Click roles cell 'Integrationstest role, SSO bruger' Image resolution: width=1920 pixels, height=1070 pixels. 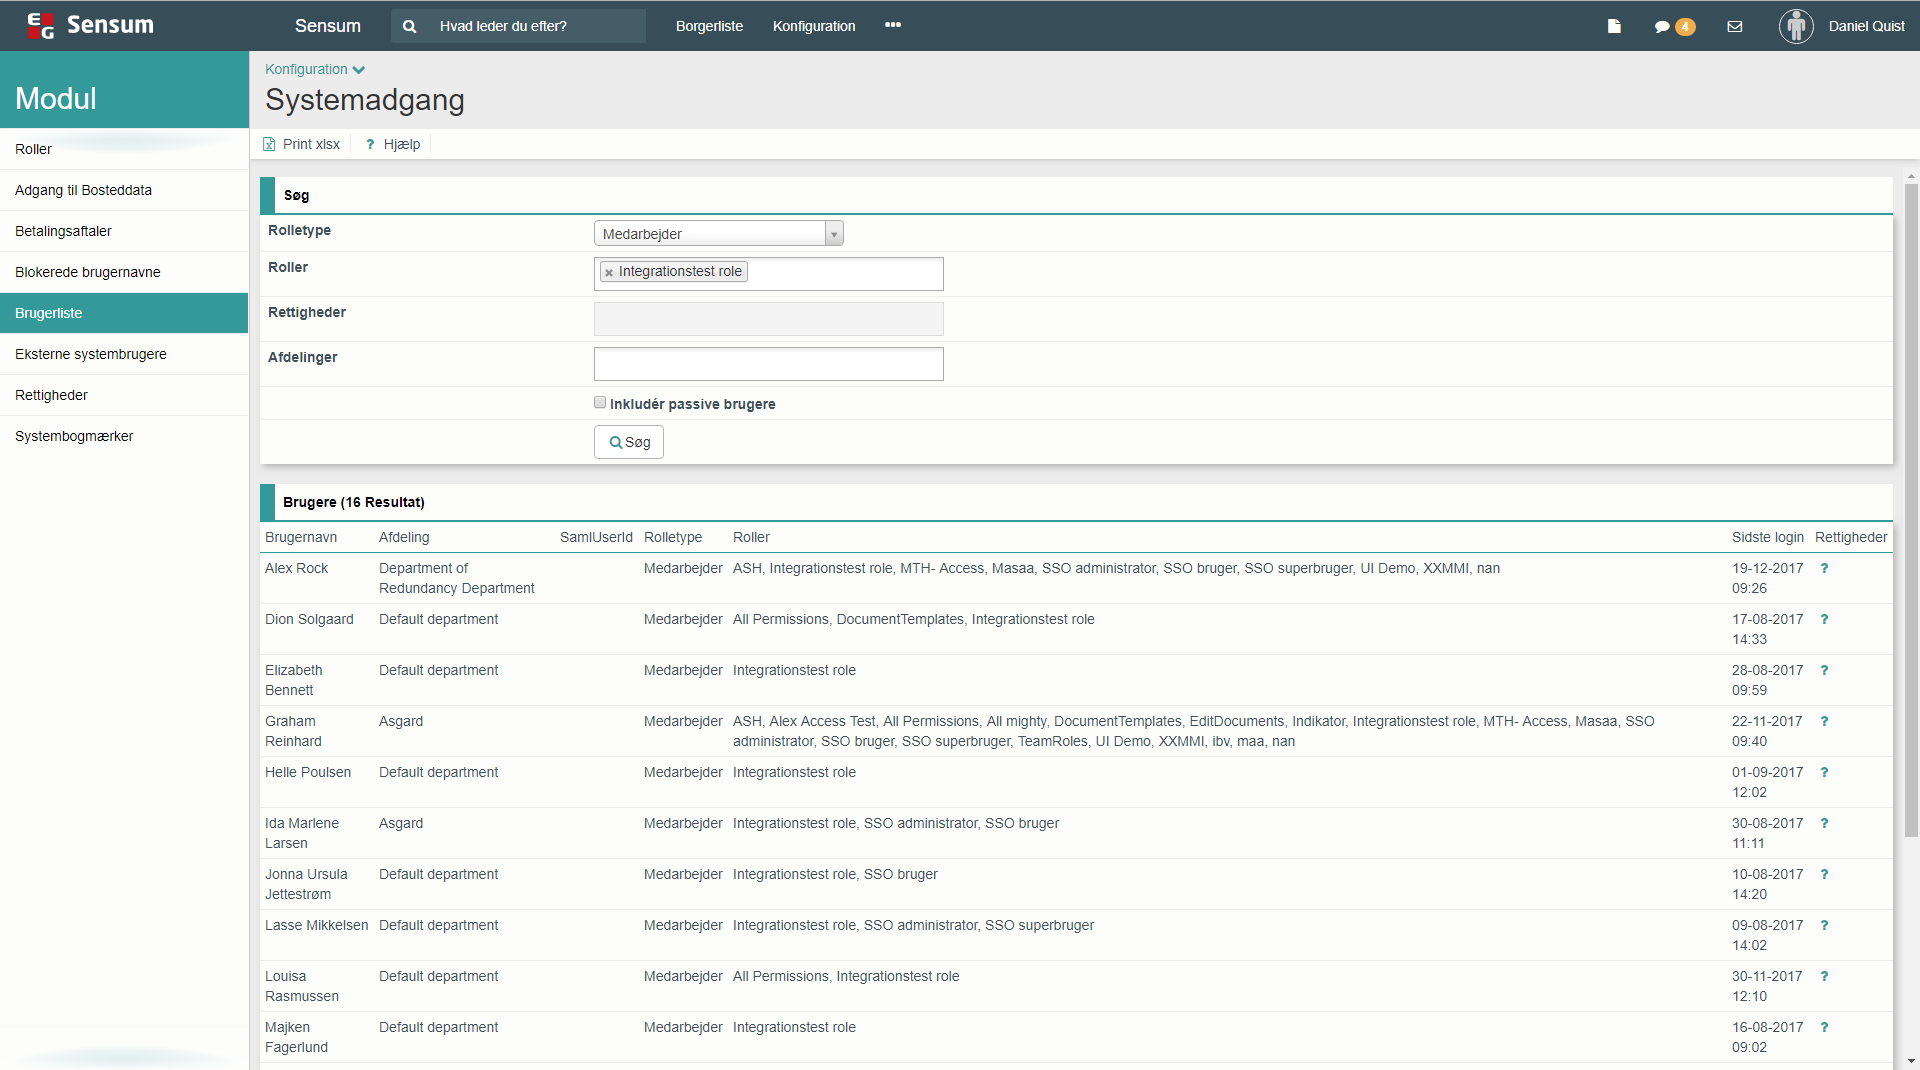(835, 874)
